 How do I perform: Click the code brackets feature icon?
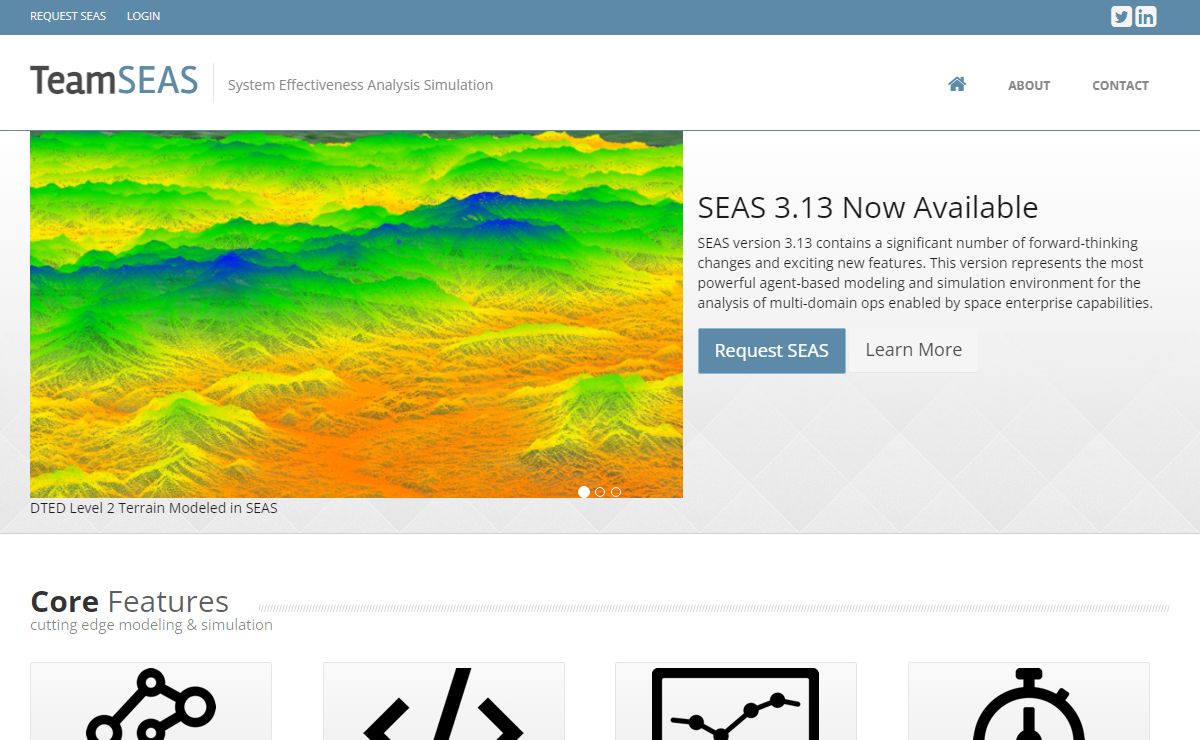[443, 704]
